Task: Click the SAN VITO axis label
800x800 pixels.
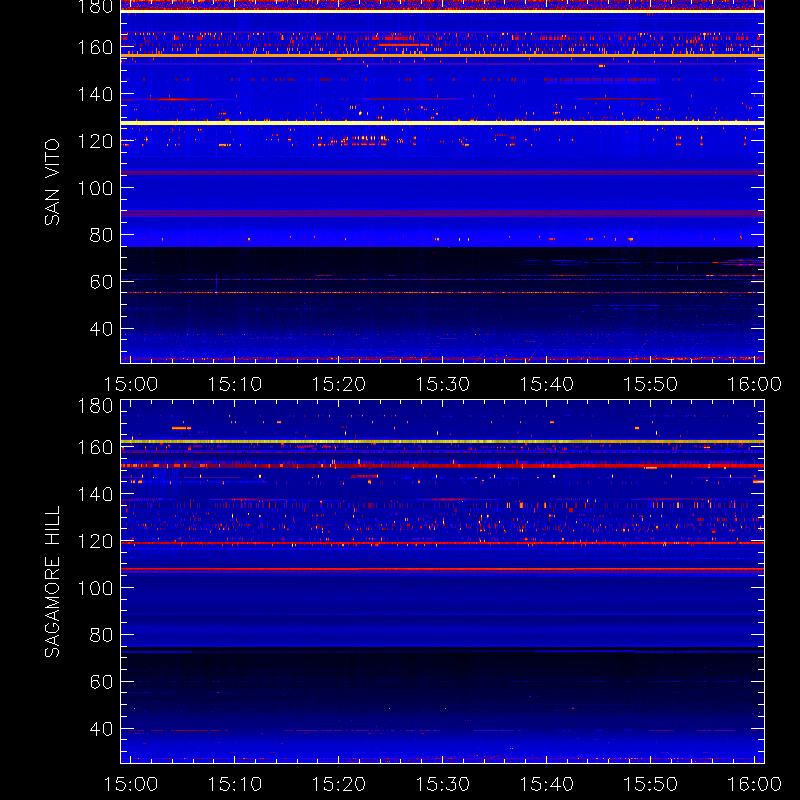Action: [52, 182]
